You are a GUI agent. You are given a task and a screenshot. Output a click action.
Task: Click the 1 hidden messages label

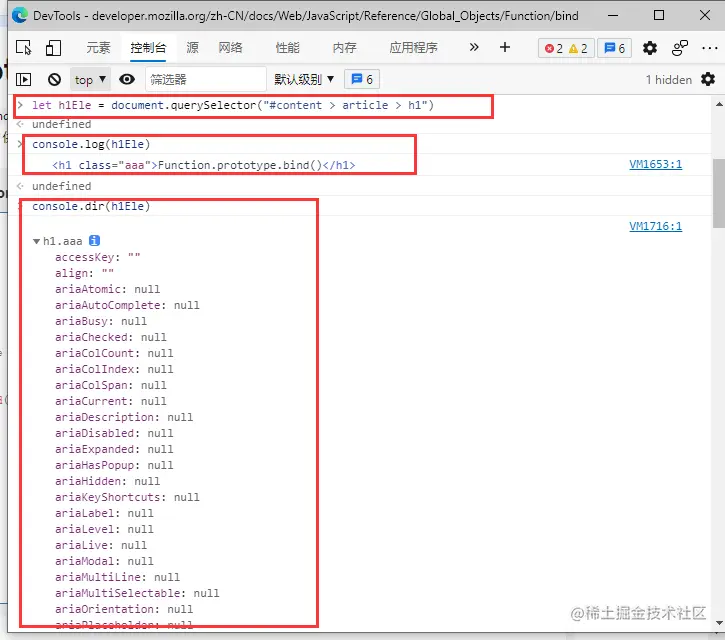(669, 80)
